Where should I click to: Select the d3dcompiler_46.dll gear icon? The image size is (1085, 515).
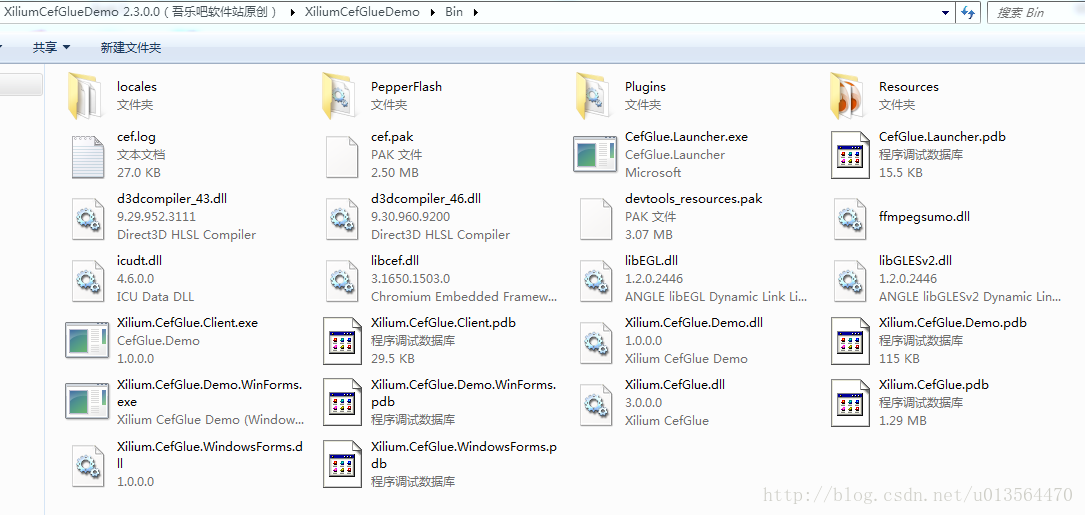[342, 217]
